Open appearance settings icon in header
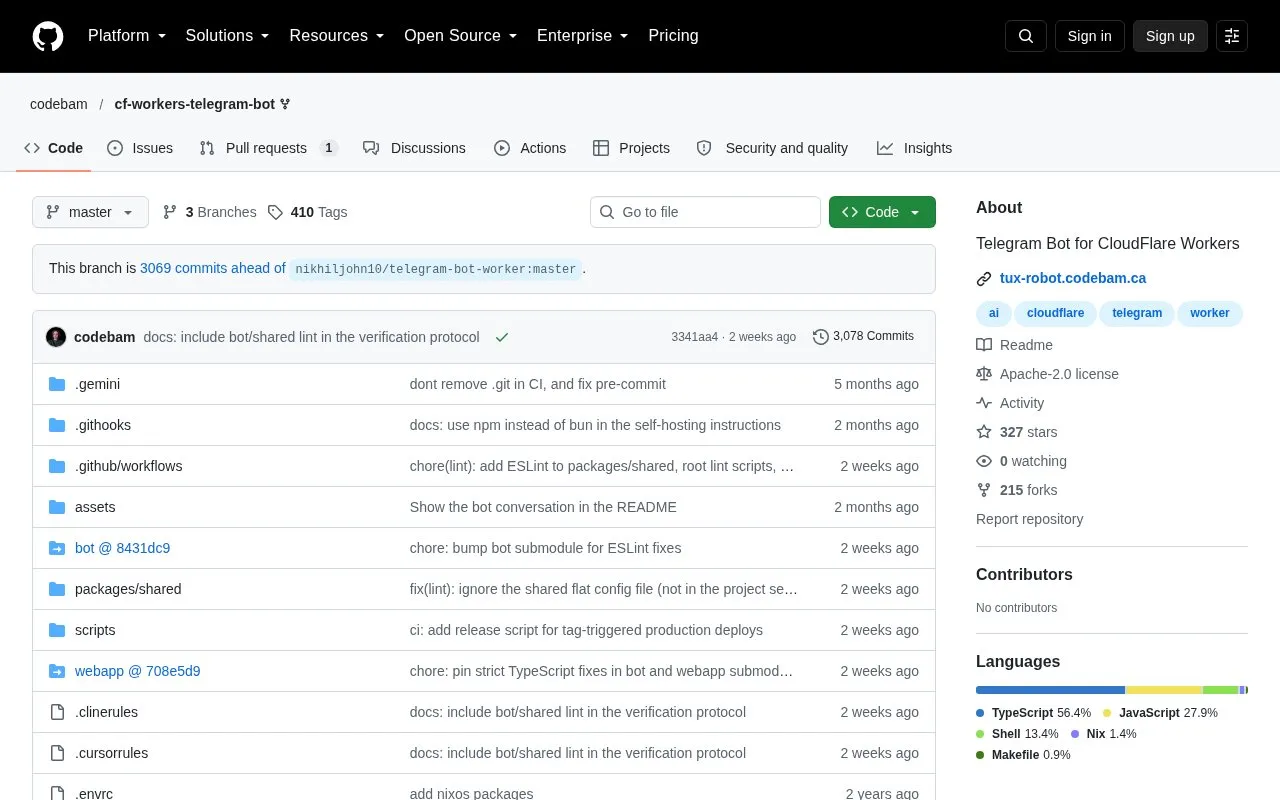 point(1232,36)
